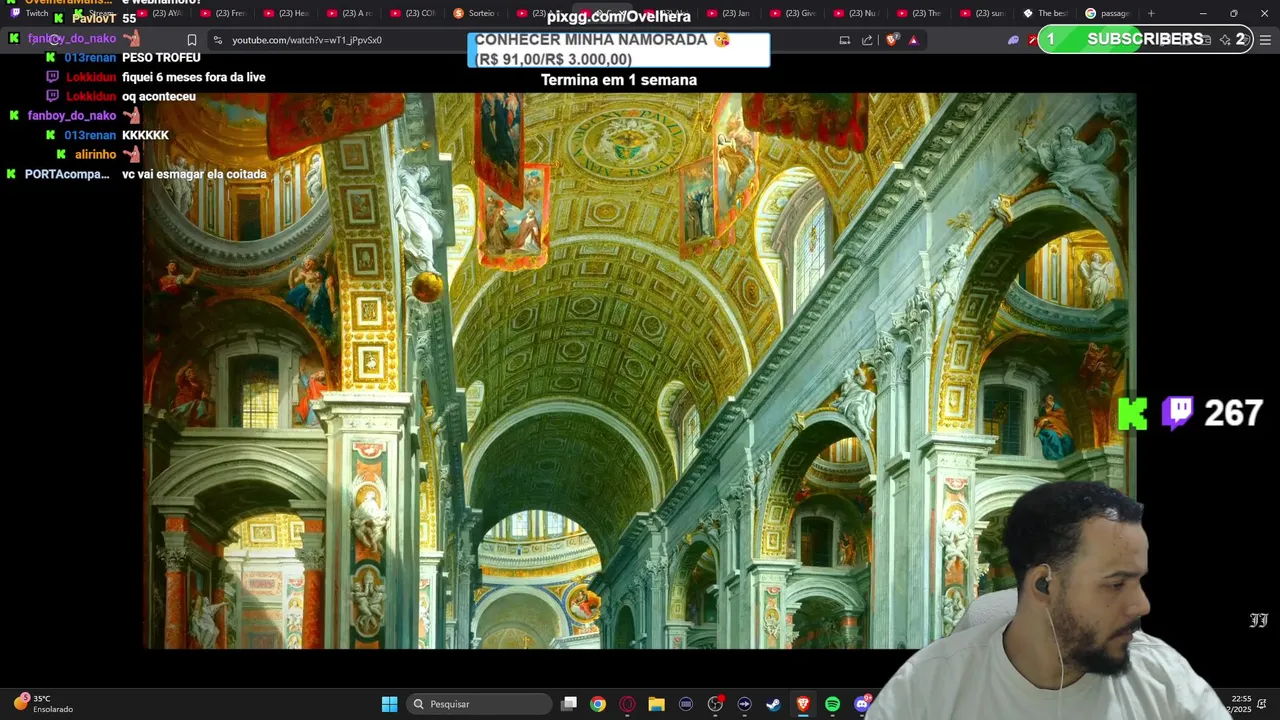Open Discord from the taskbar
Image resolution: width=1280 pixels, height=720 pixels.
coord(861,704)
